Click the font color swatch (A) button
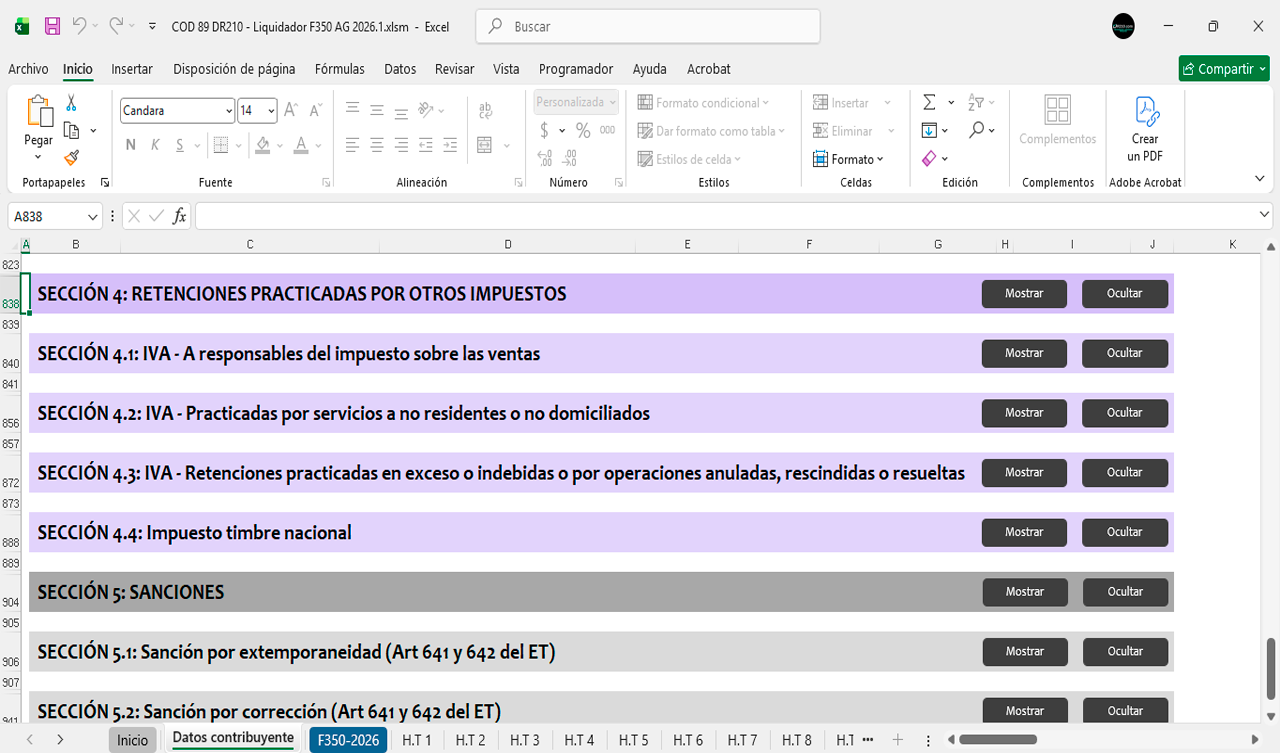This screenshot has width=1280, height=753. [x=301, y=145]
